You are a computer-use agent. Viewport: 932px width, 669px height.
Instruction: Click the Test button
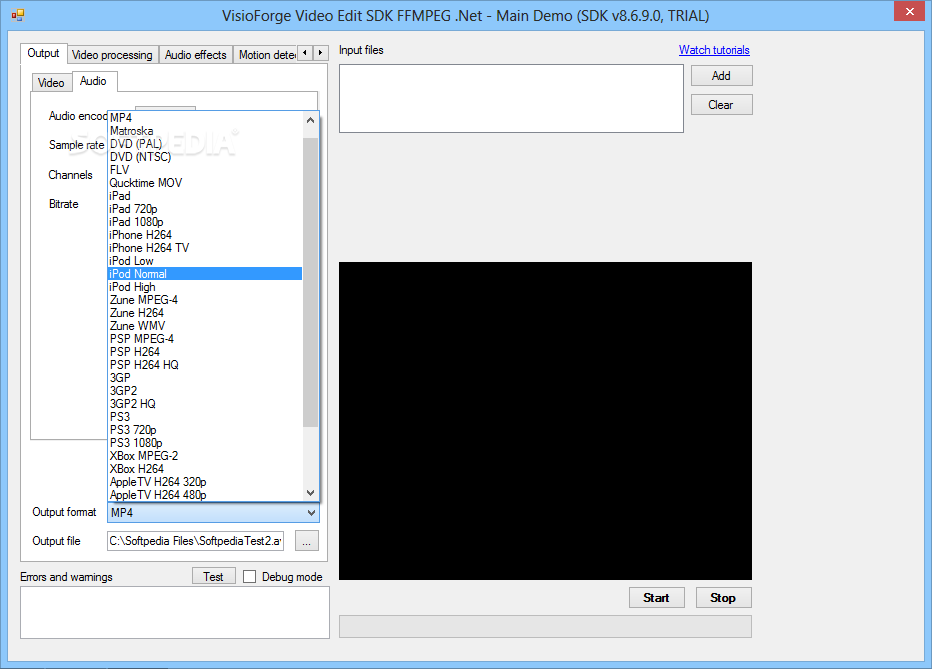click(213, 576)
